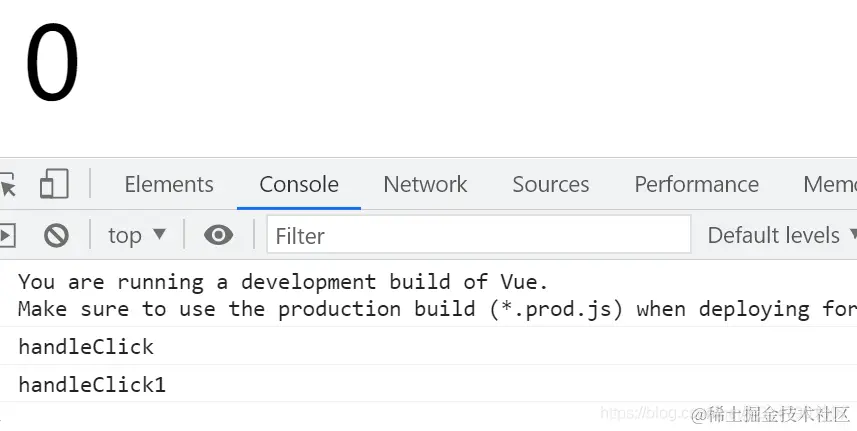Screen dimensions: 857x431
Task: Open the top JavaScript context dropdown
Action: [x=125, y=235]
